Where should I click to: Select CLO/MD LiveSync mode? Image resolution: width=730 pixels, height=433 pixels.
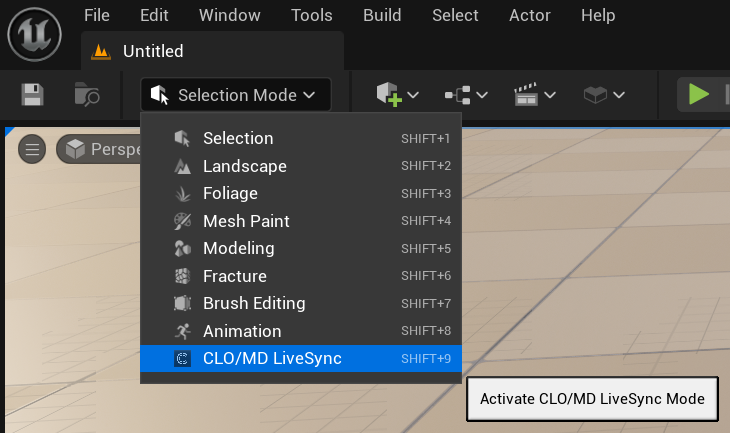[x=272, y=358]
